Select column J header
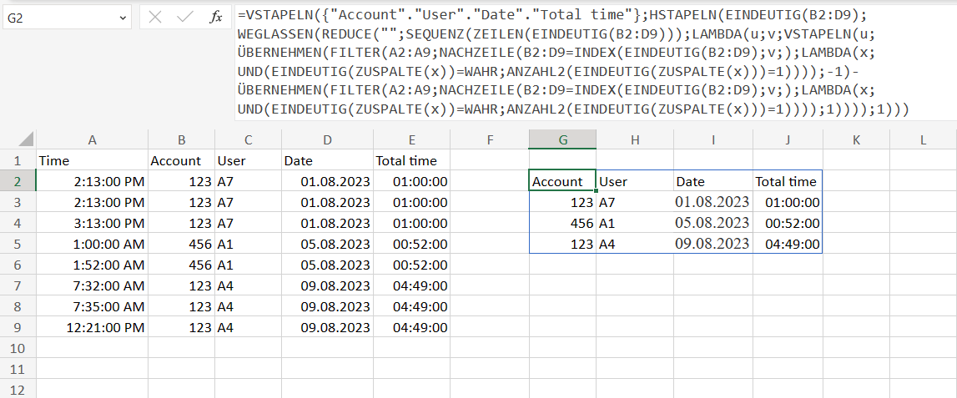Screen dimensions: 957x398 click(x=788, y=140)
